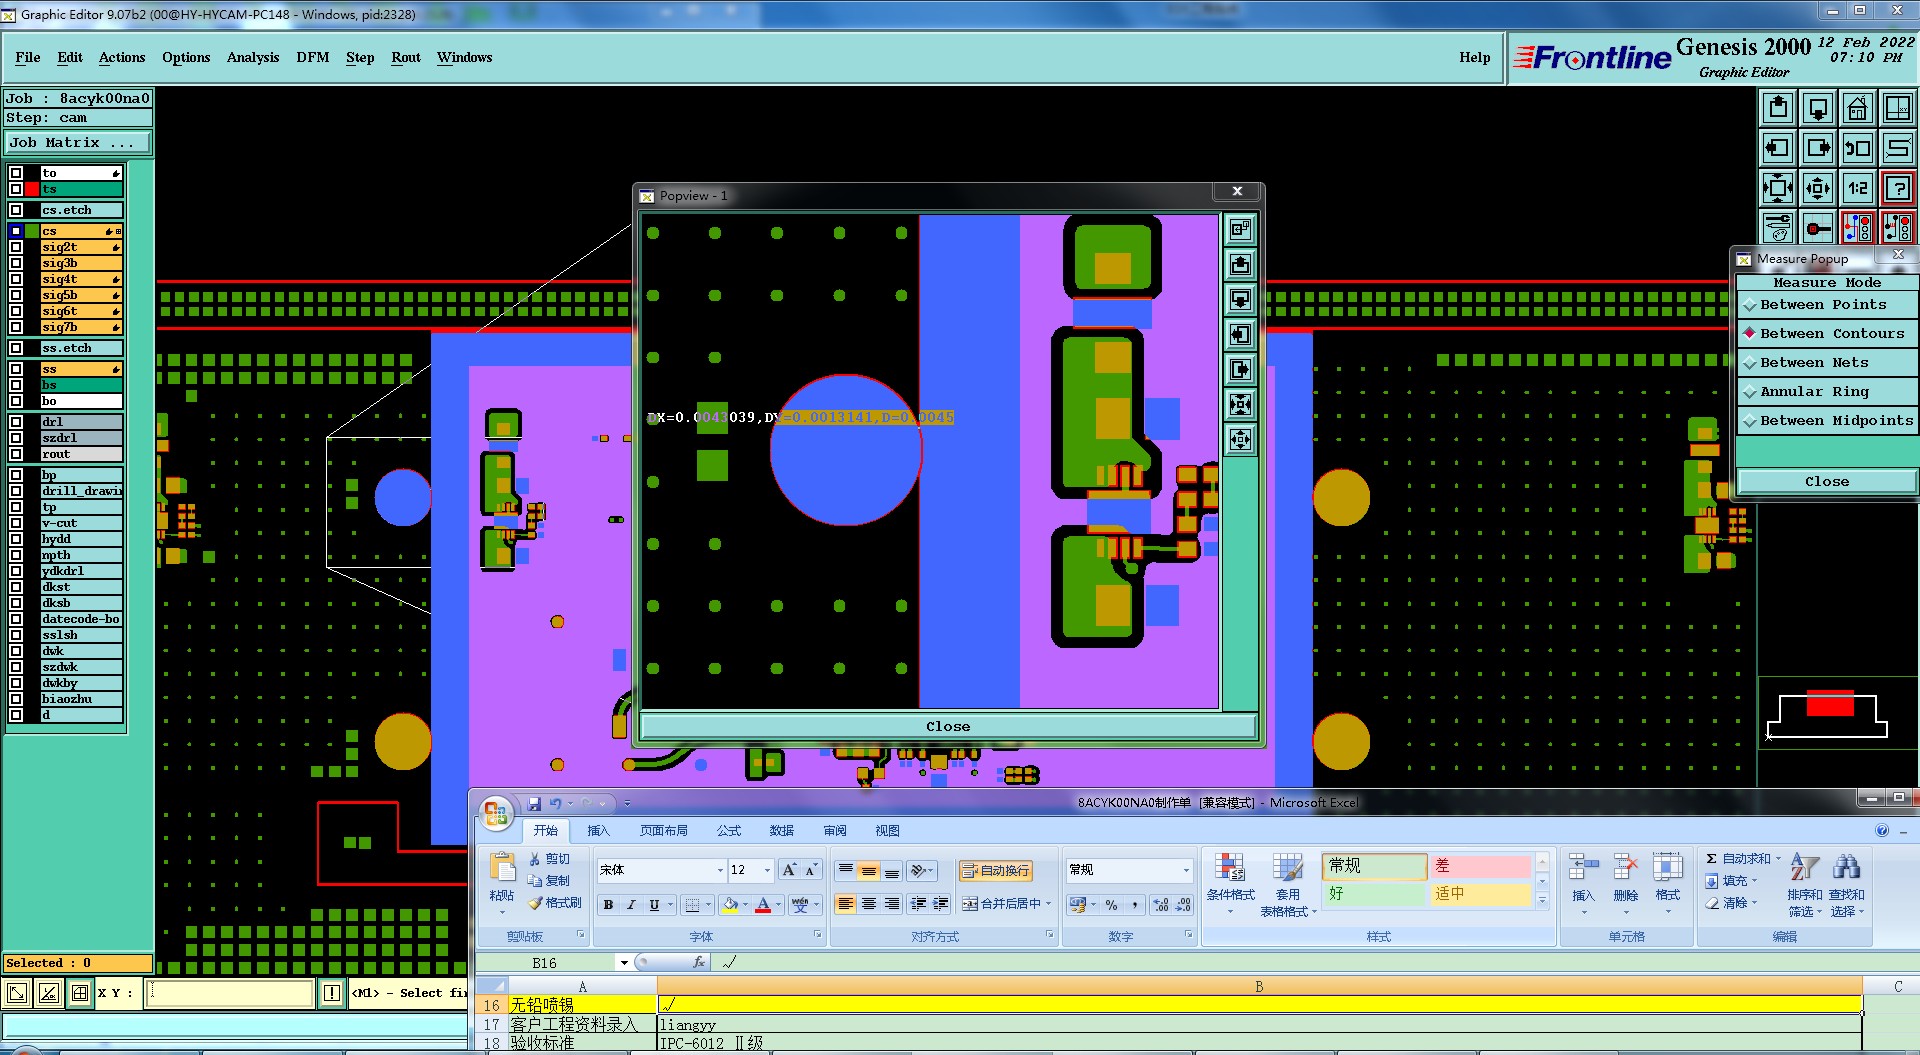The height and width of the screenshot is (1055, 1920).
Task: Click the Help menu in Genesis
Action: pos(1474,57)
